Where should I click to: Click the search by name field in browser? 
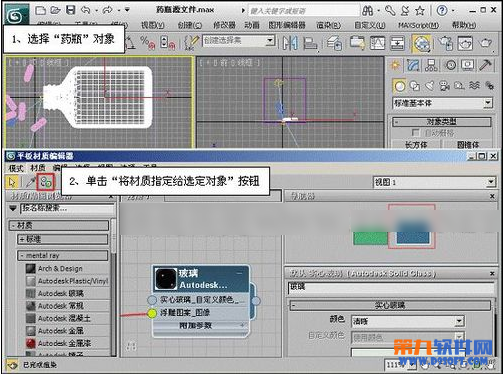point(67,209)
